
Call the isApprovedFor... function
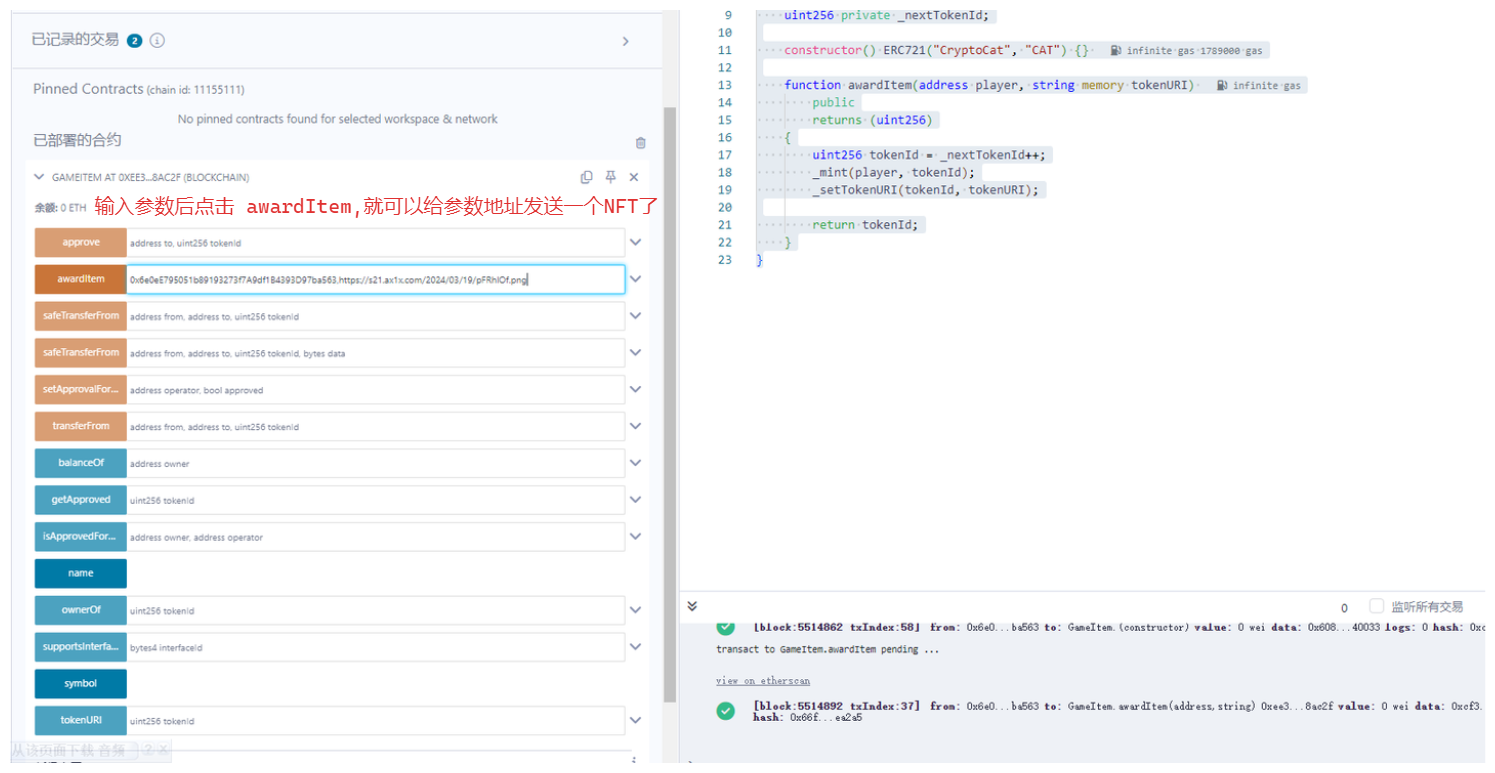(81, 537)
